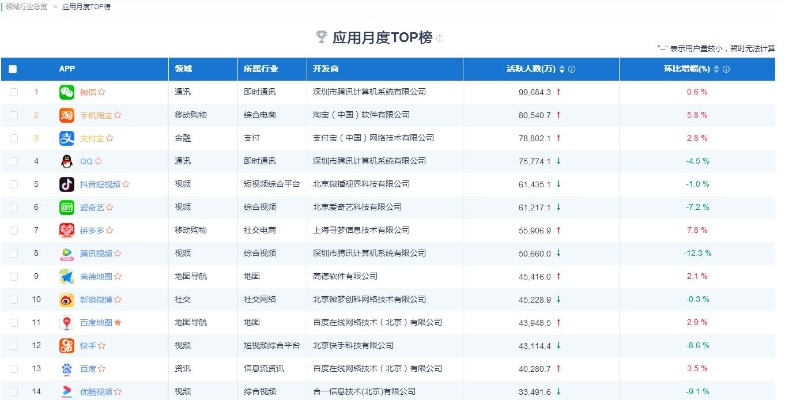Check the box for row 7 拼多多
The image size is (785, 400).
14,230
